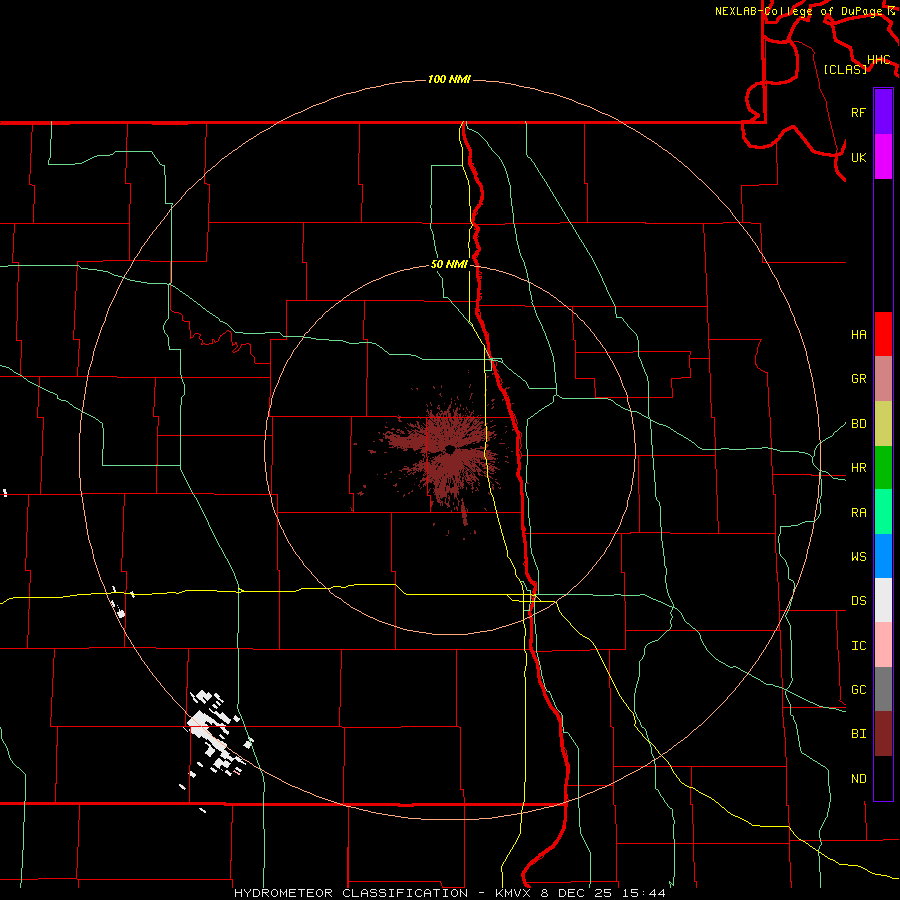
Task: Click the BI legend label
Action: [858, 734]
